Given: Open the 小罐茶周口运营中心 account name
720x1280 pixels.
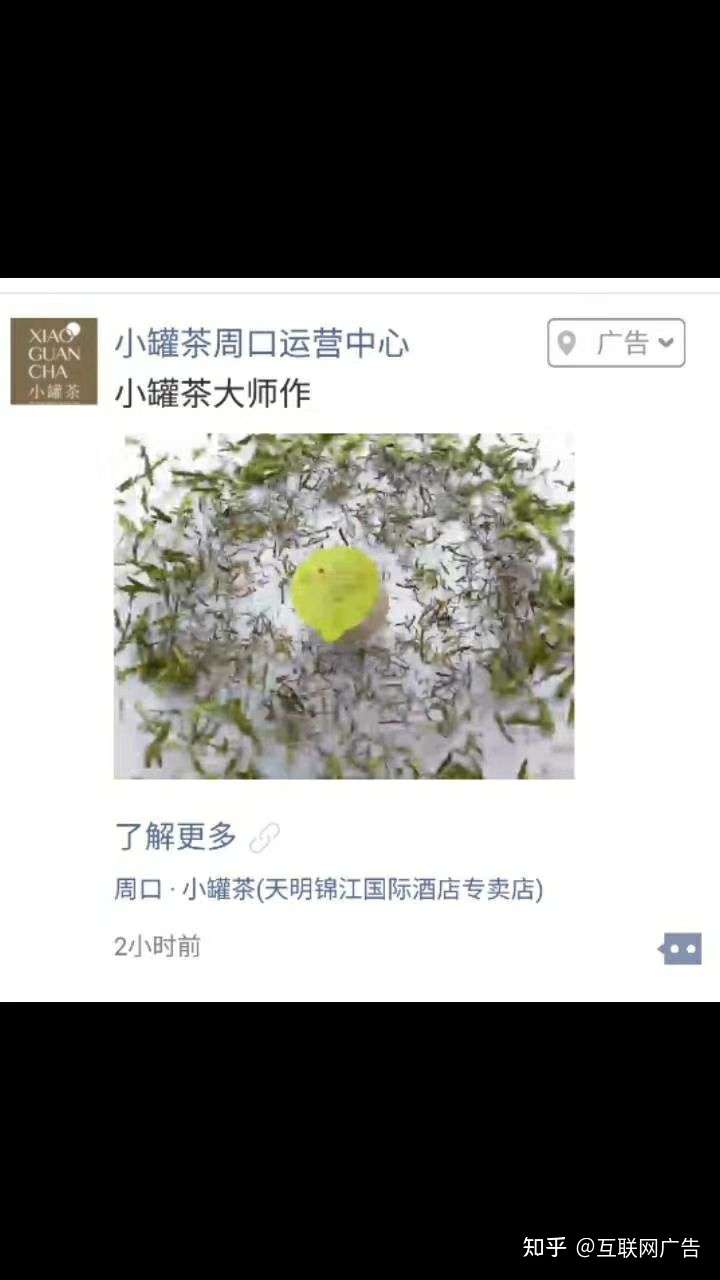Looking at the screenshot, I should coord(262,343).
